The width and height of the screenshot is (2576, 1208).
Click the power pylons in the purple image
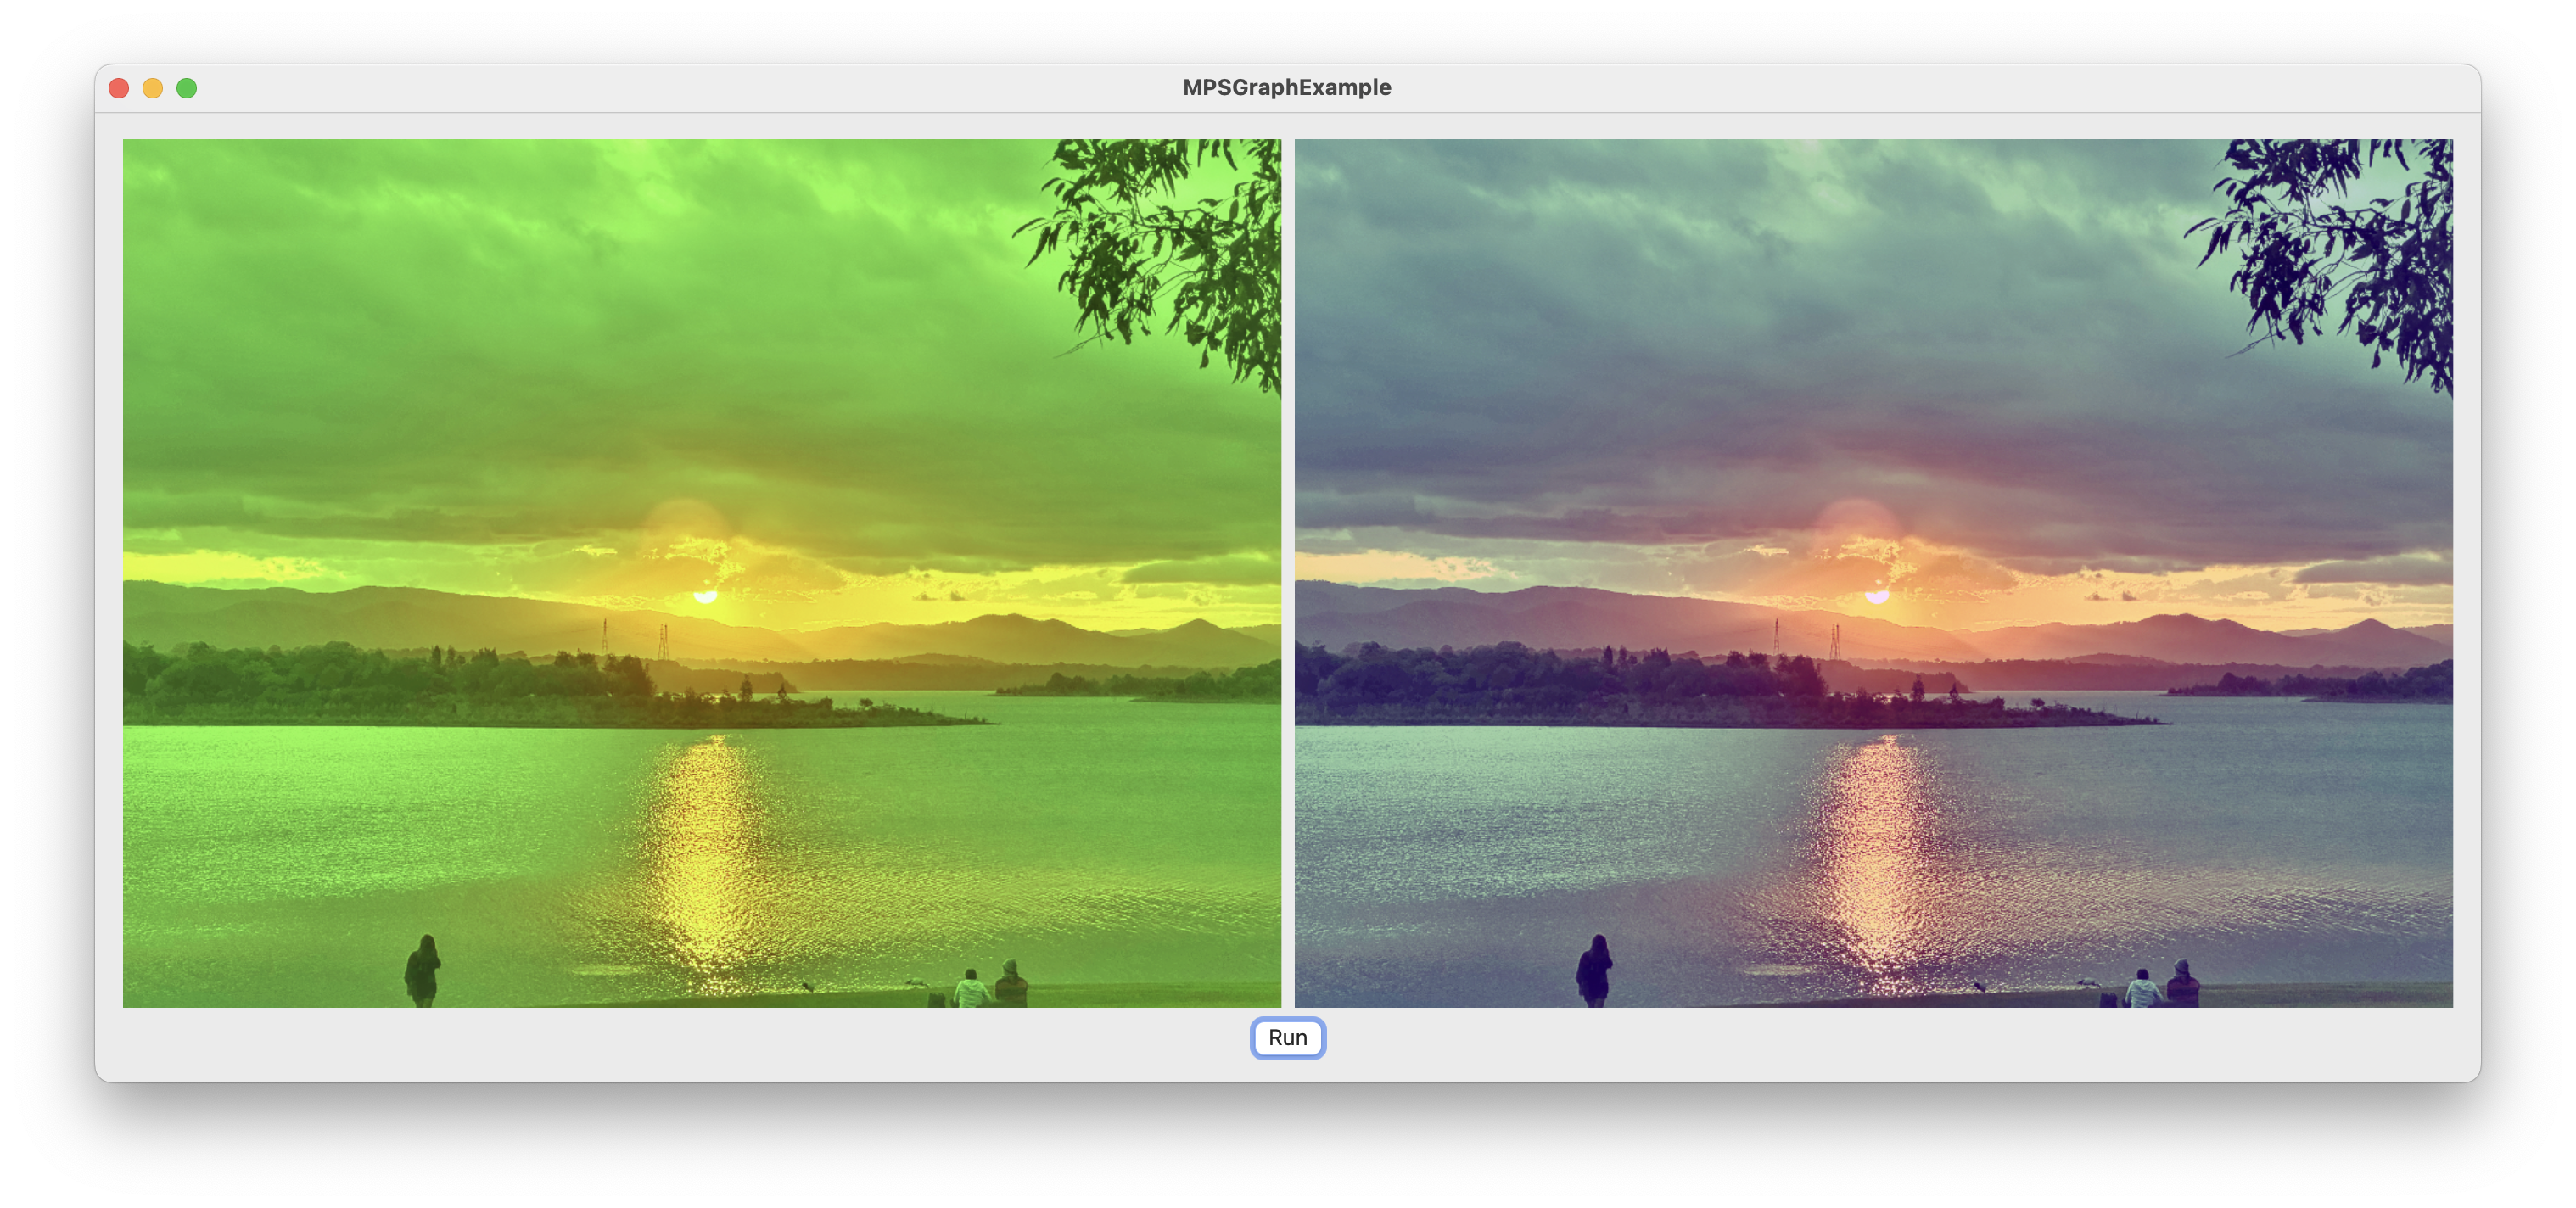click(1806, 638)
